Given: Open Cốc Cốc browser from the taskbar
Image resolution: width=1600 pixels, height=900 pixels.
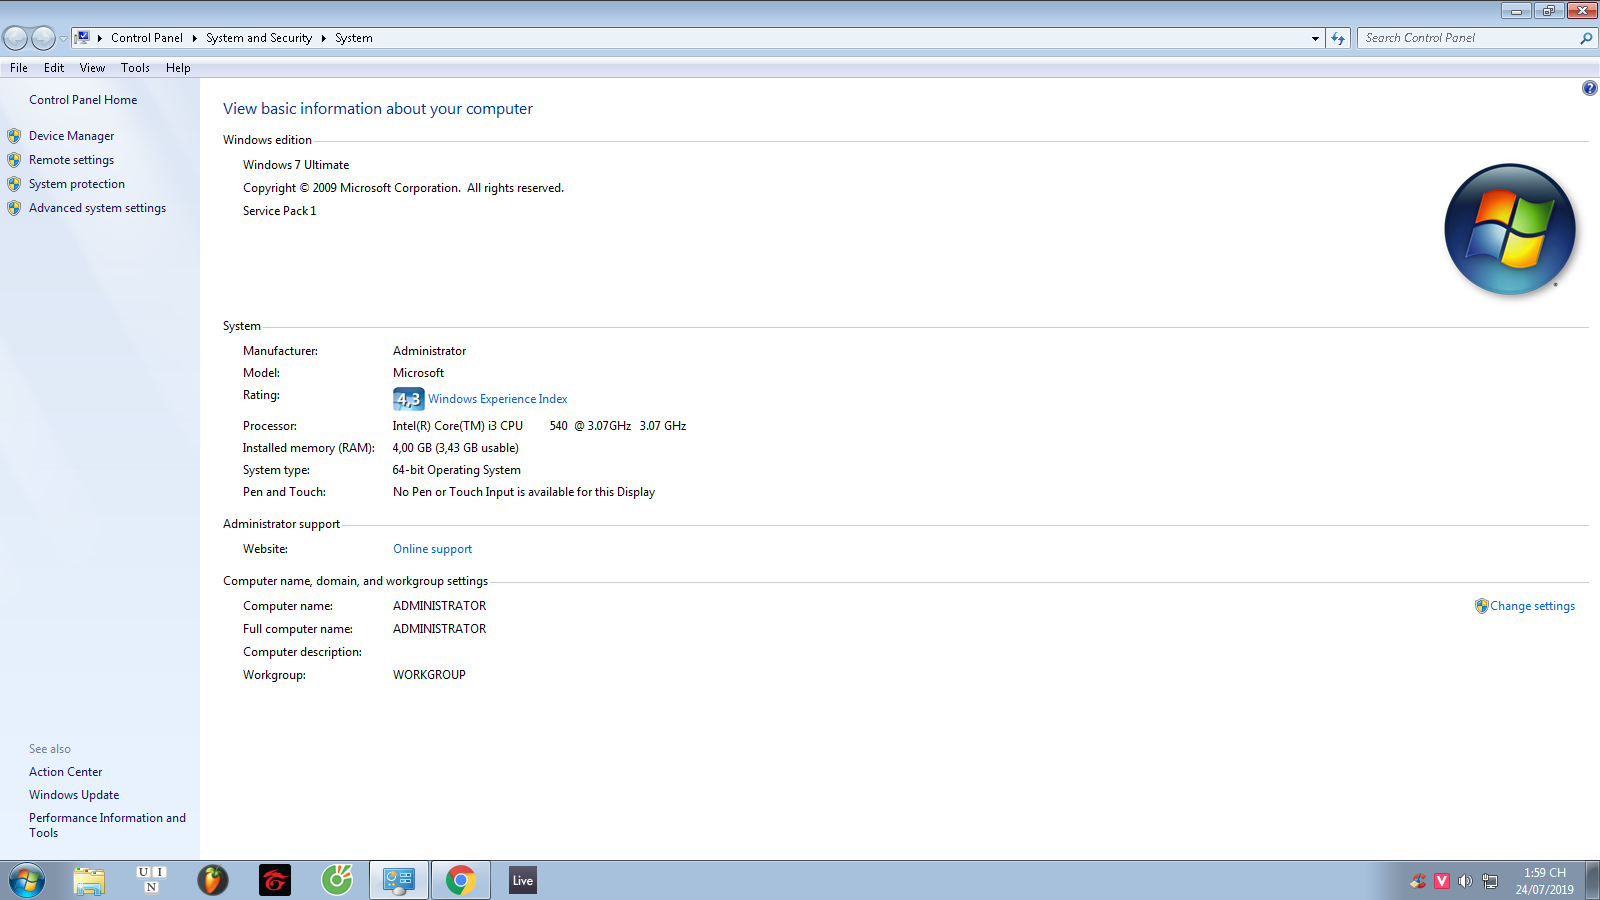Looking at the screenshot, I should pyautogui.click(x=337, y=880).
